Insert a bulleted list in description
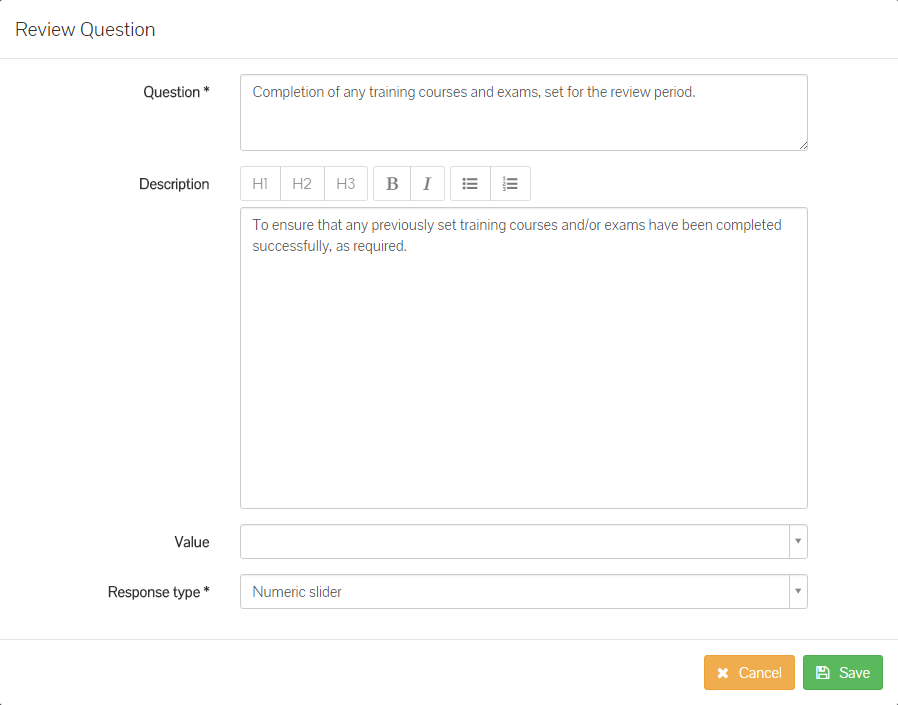 pyautogui.click(x=470, y=184)
